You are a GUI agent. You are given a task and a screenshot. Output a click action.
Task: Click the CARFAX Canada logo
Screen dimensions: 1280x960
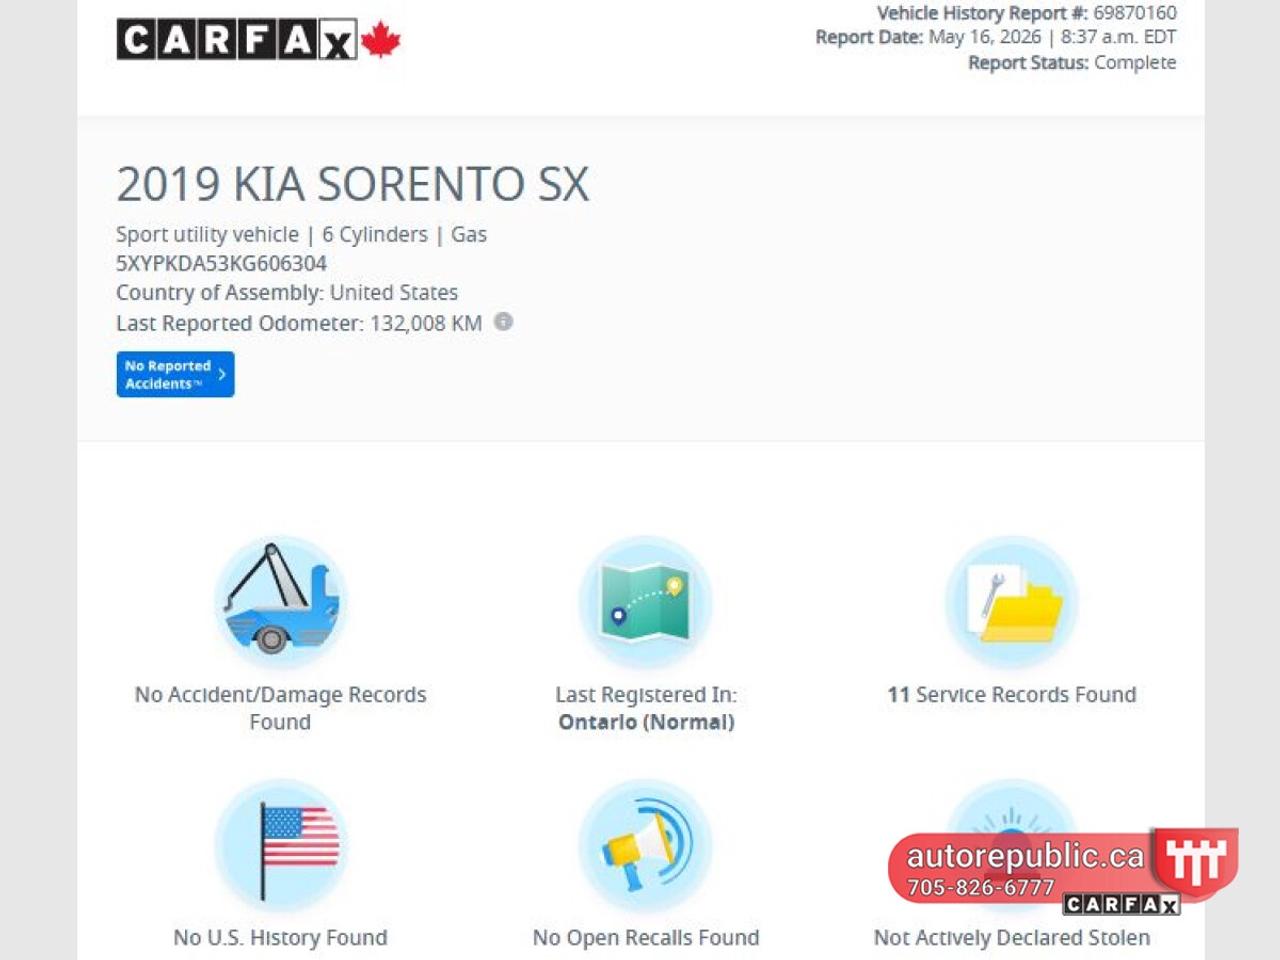pyautogui.click(x=258, y=40)
